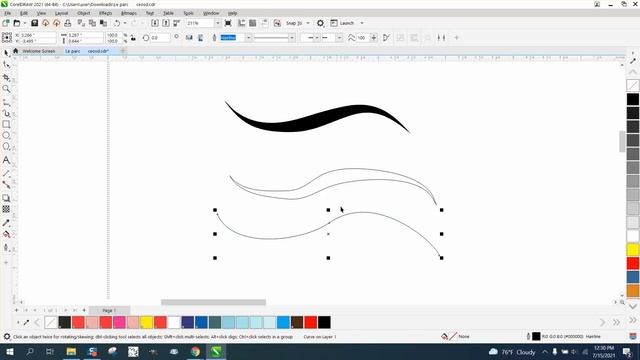640x360 pixels.
Task: Click the red swatch in right palette
Action: point(633,263)
